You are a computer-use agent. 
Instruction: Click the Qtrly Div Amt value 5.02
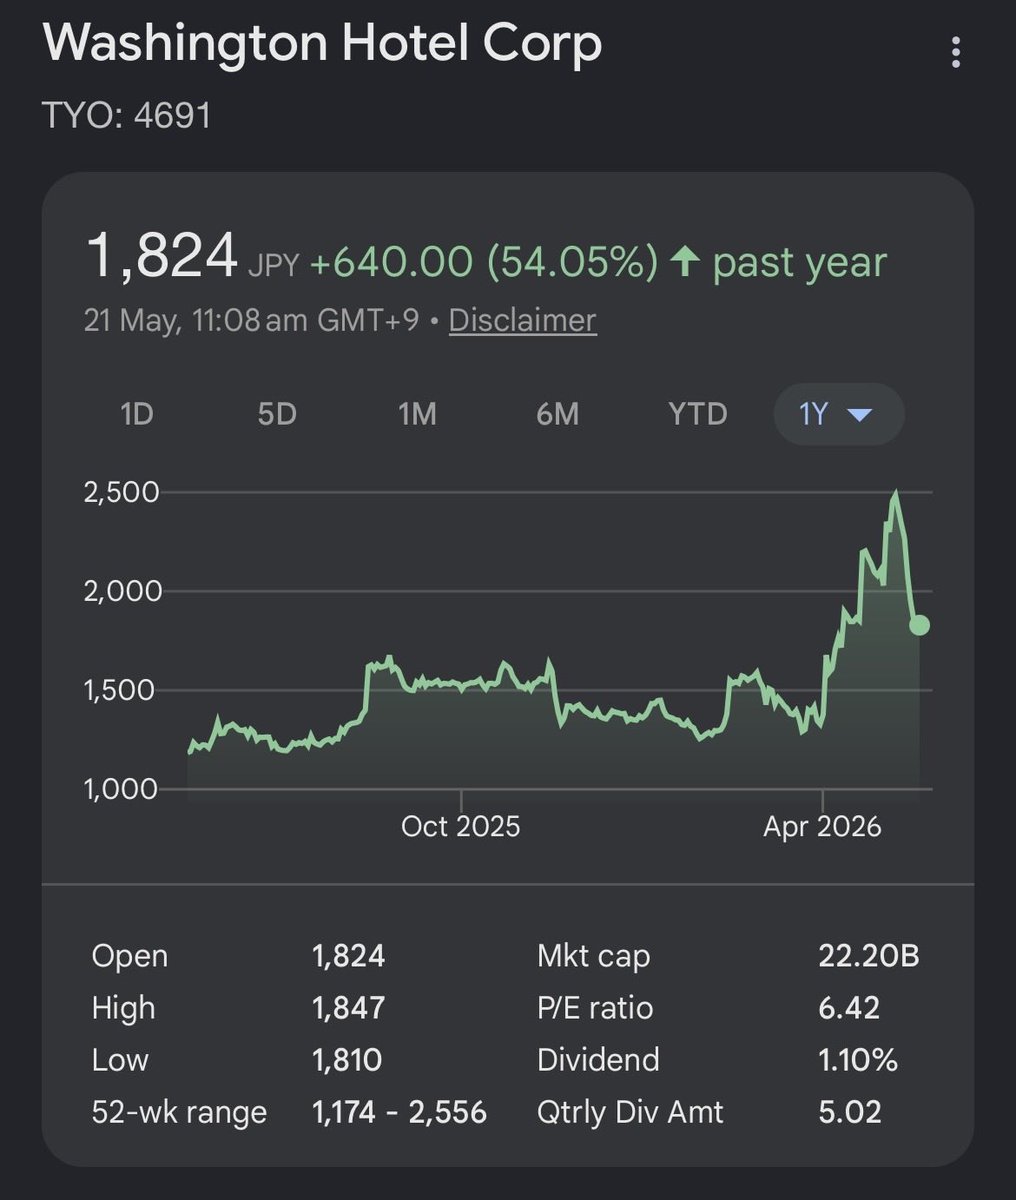point(849,1112)
